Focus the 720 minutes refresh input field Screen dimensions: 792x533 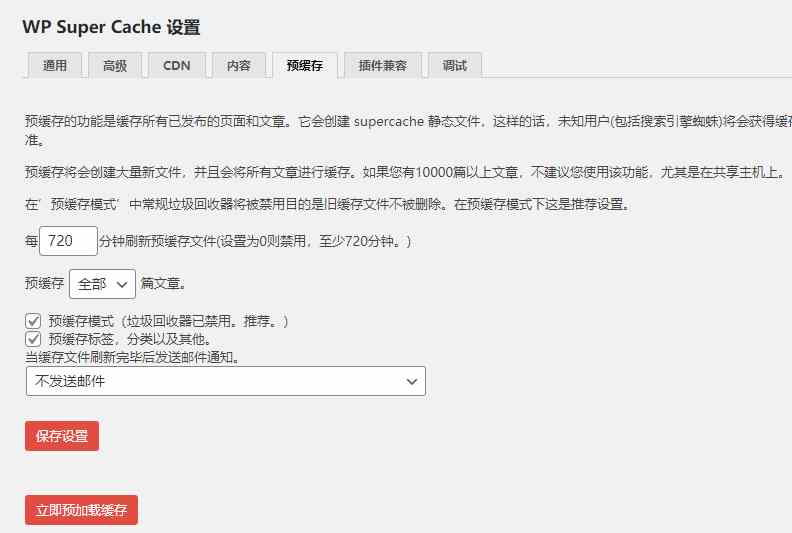pos(68,241)
